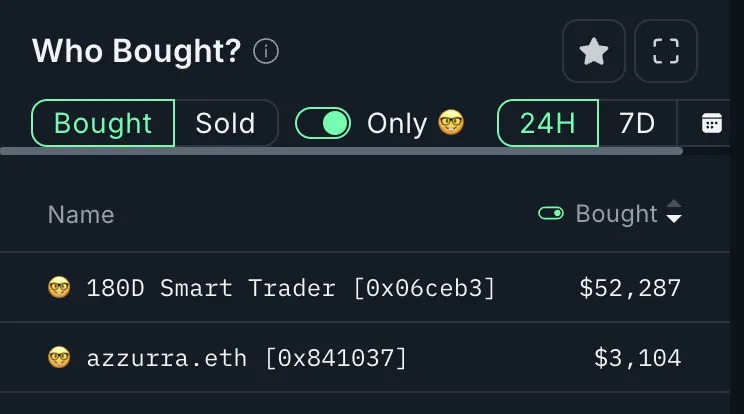
Task: Open azzurra.eth [0x841037] address
Action: coord(247,358)
